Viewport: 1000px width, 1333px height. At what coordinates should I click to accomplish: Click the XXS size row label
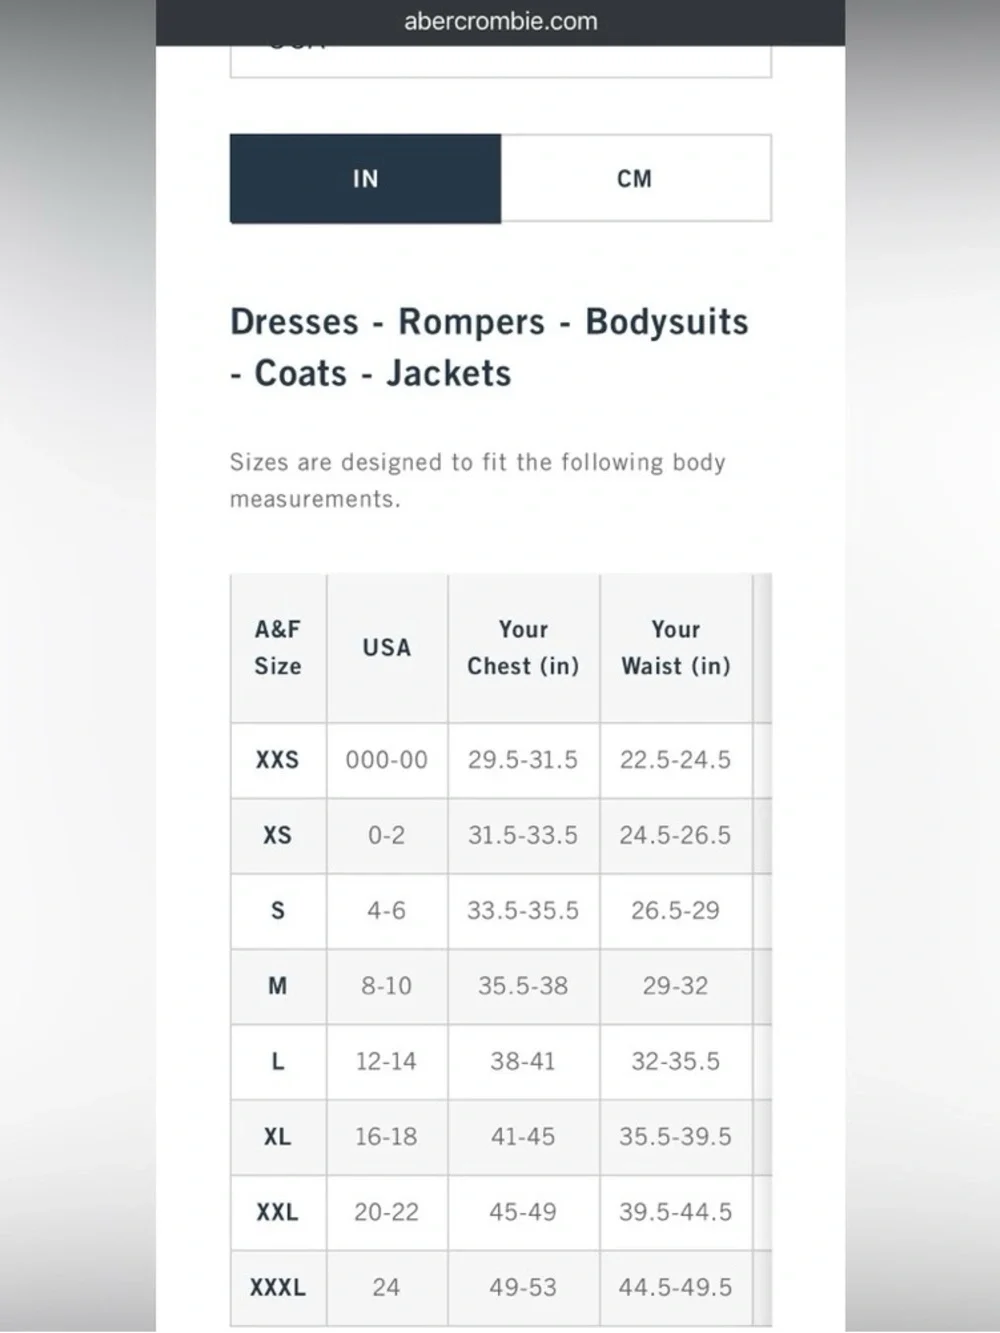pos(278,760)
